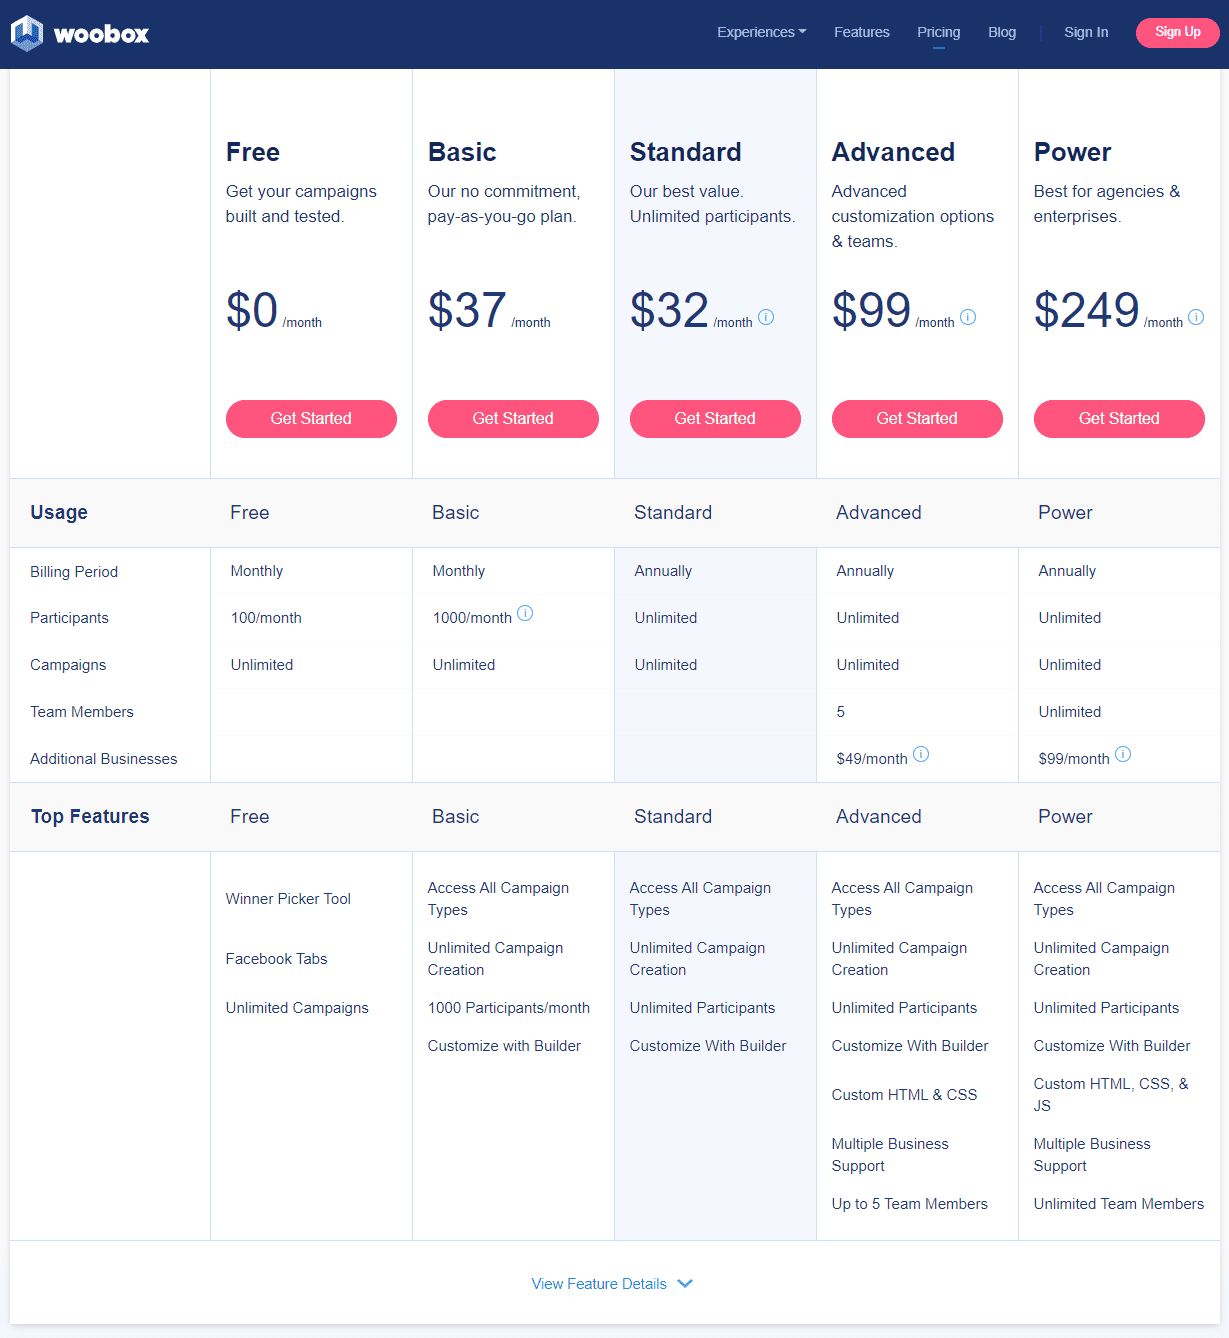
Task: Open the Blog section
Action: (x=1001, y=31)
